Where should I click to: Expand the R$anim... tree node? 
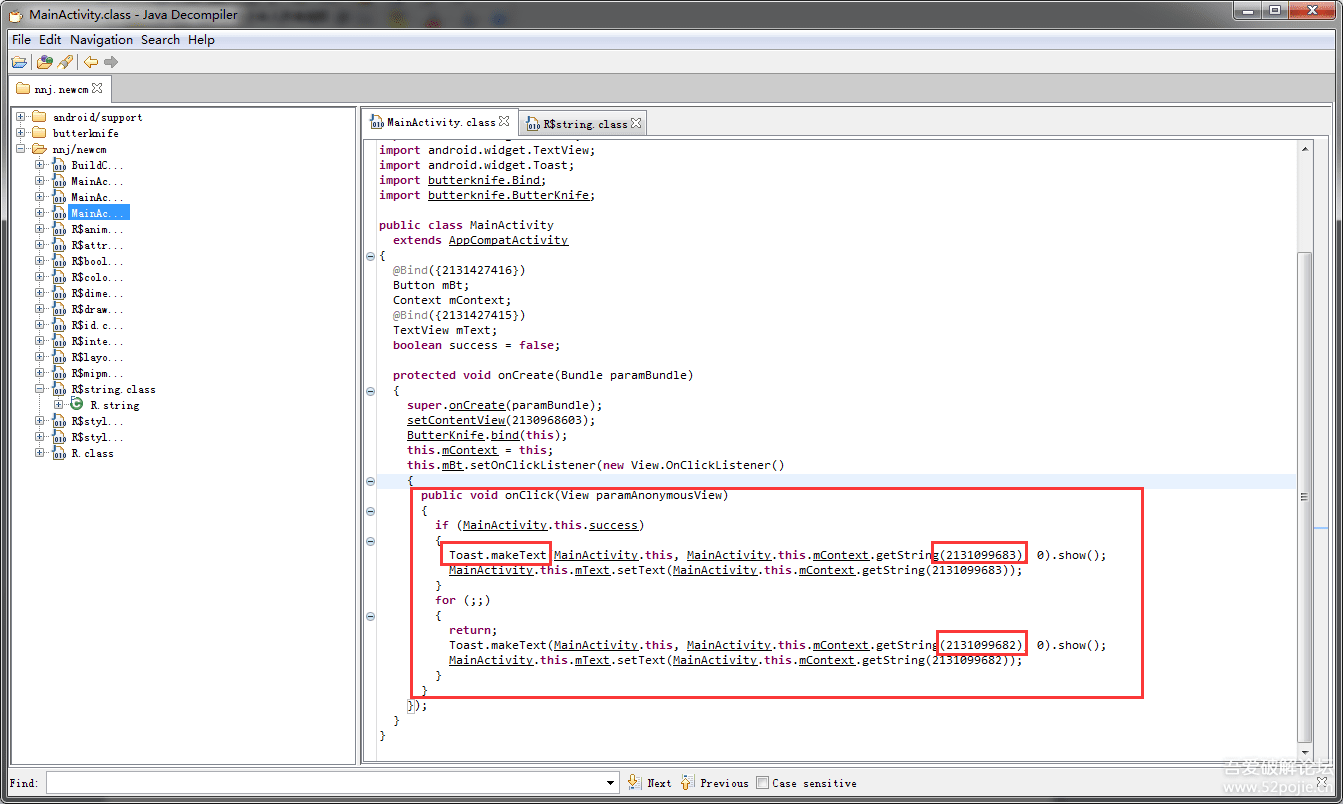click(40, 229)
